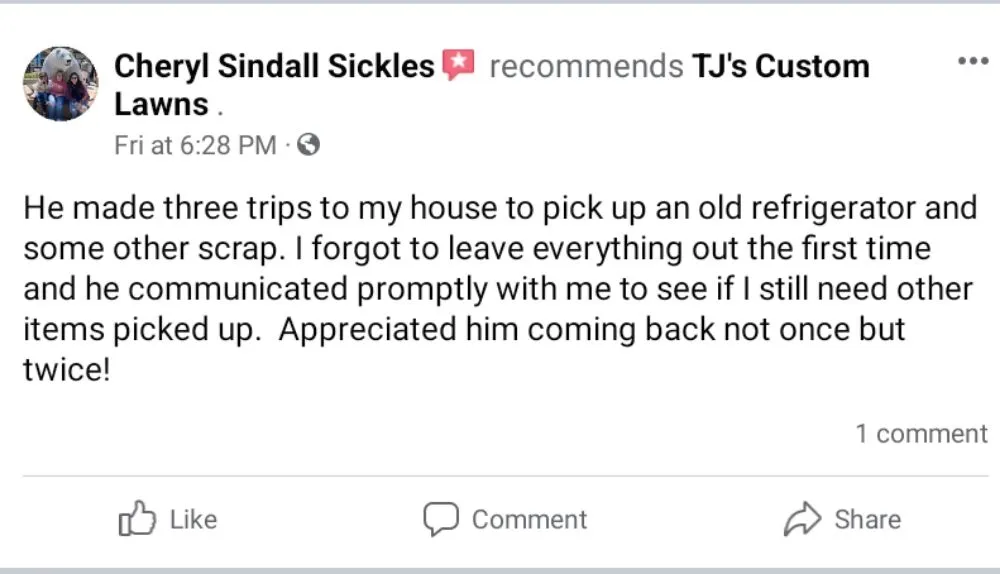This screenshot has height=574, width=1000.
Task: Open the "Fri at 6:28 PM" timestamp
Action: [195, 146]
